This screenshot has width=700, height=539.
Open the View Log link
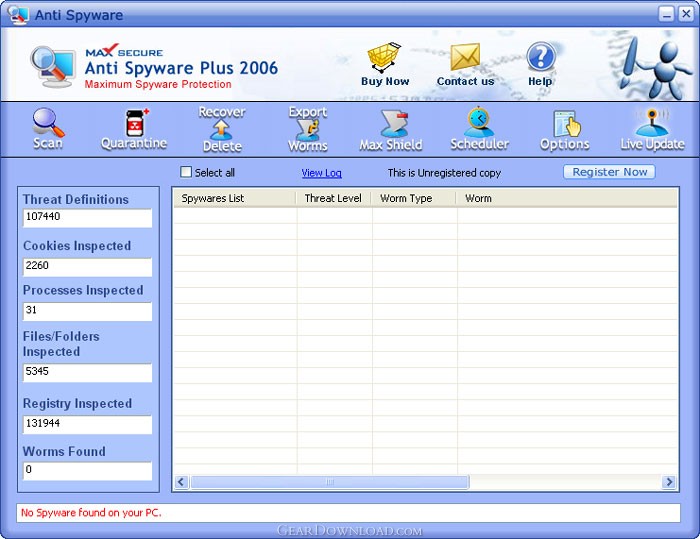coord(321,173)
